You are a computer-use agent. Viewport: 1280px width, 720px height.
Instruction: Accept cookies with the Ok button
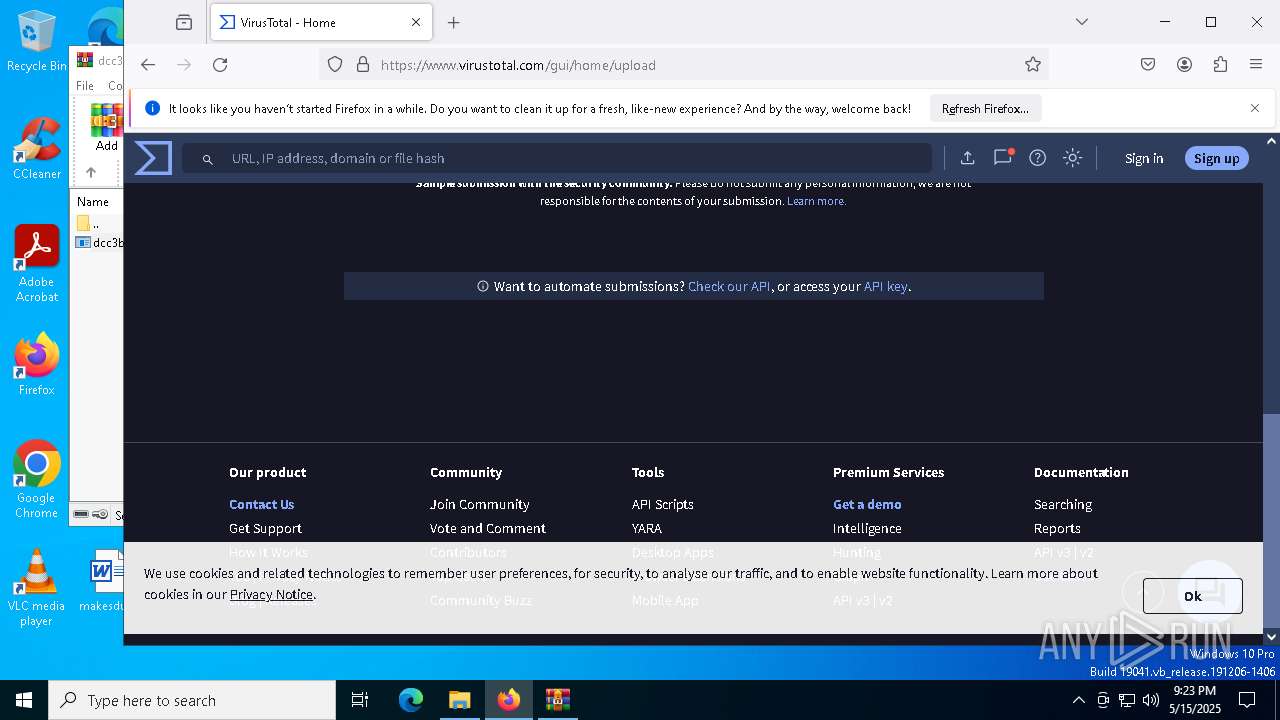pos(1193,596)
